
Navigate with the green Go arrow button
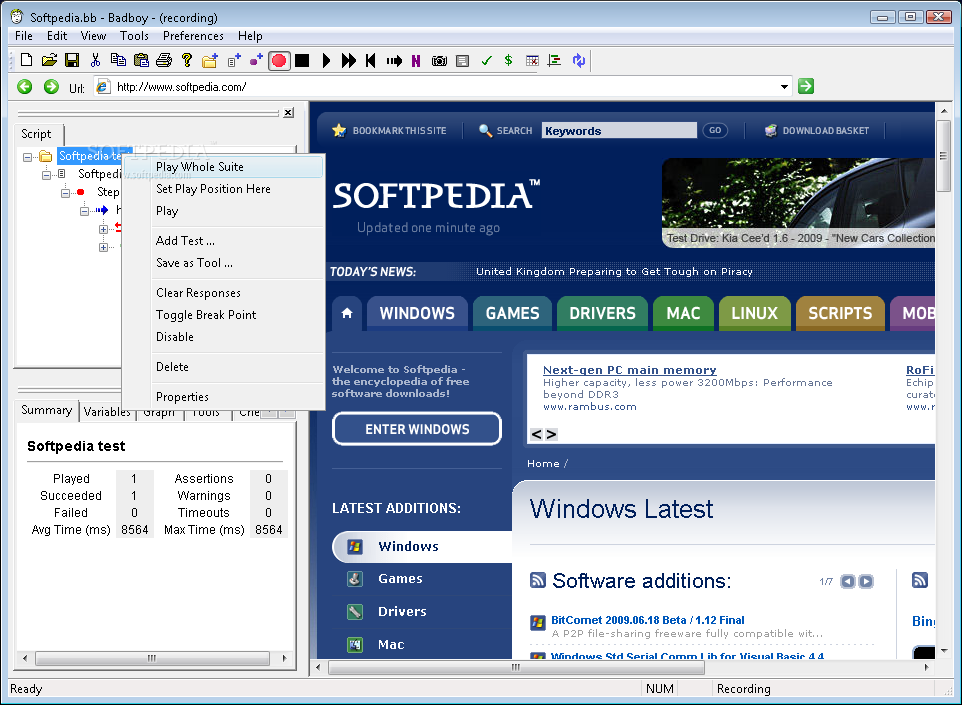tap(806, 87)
